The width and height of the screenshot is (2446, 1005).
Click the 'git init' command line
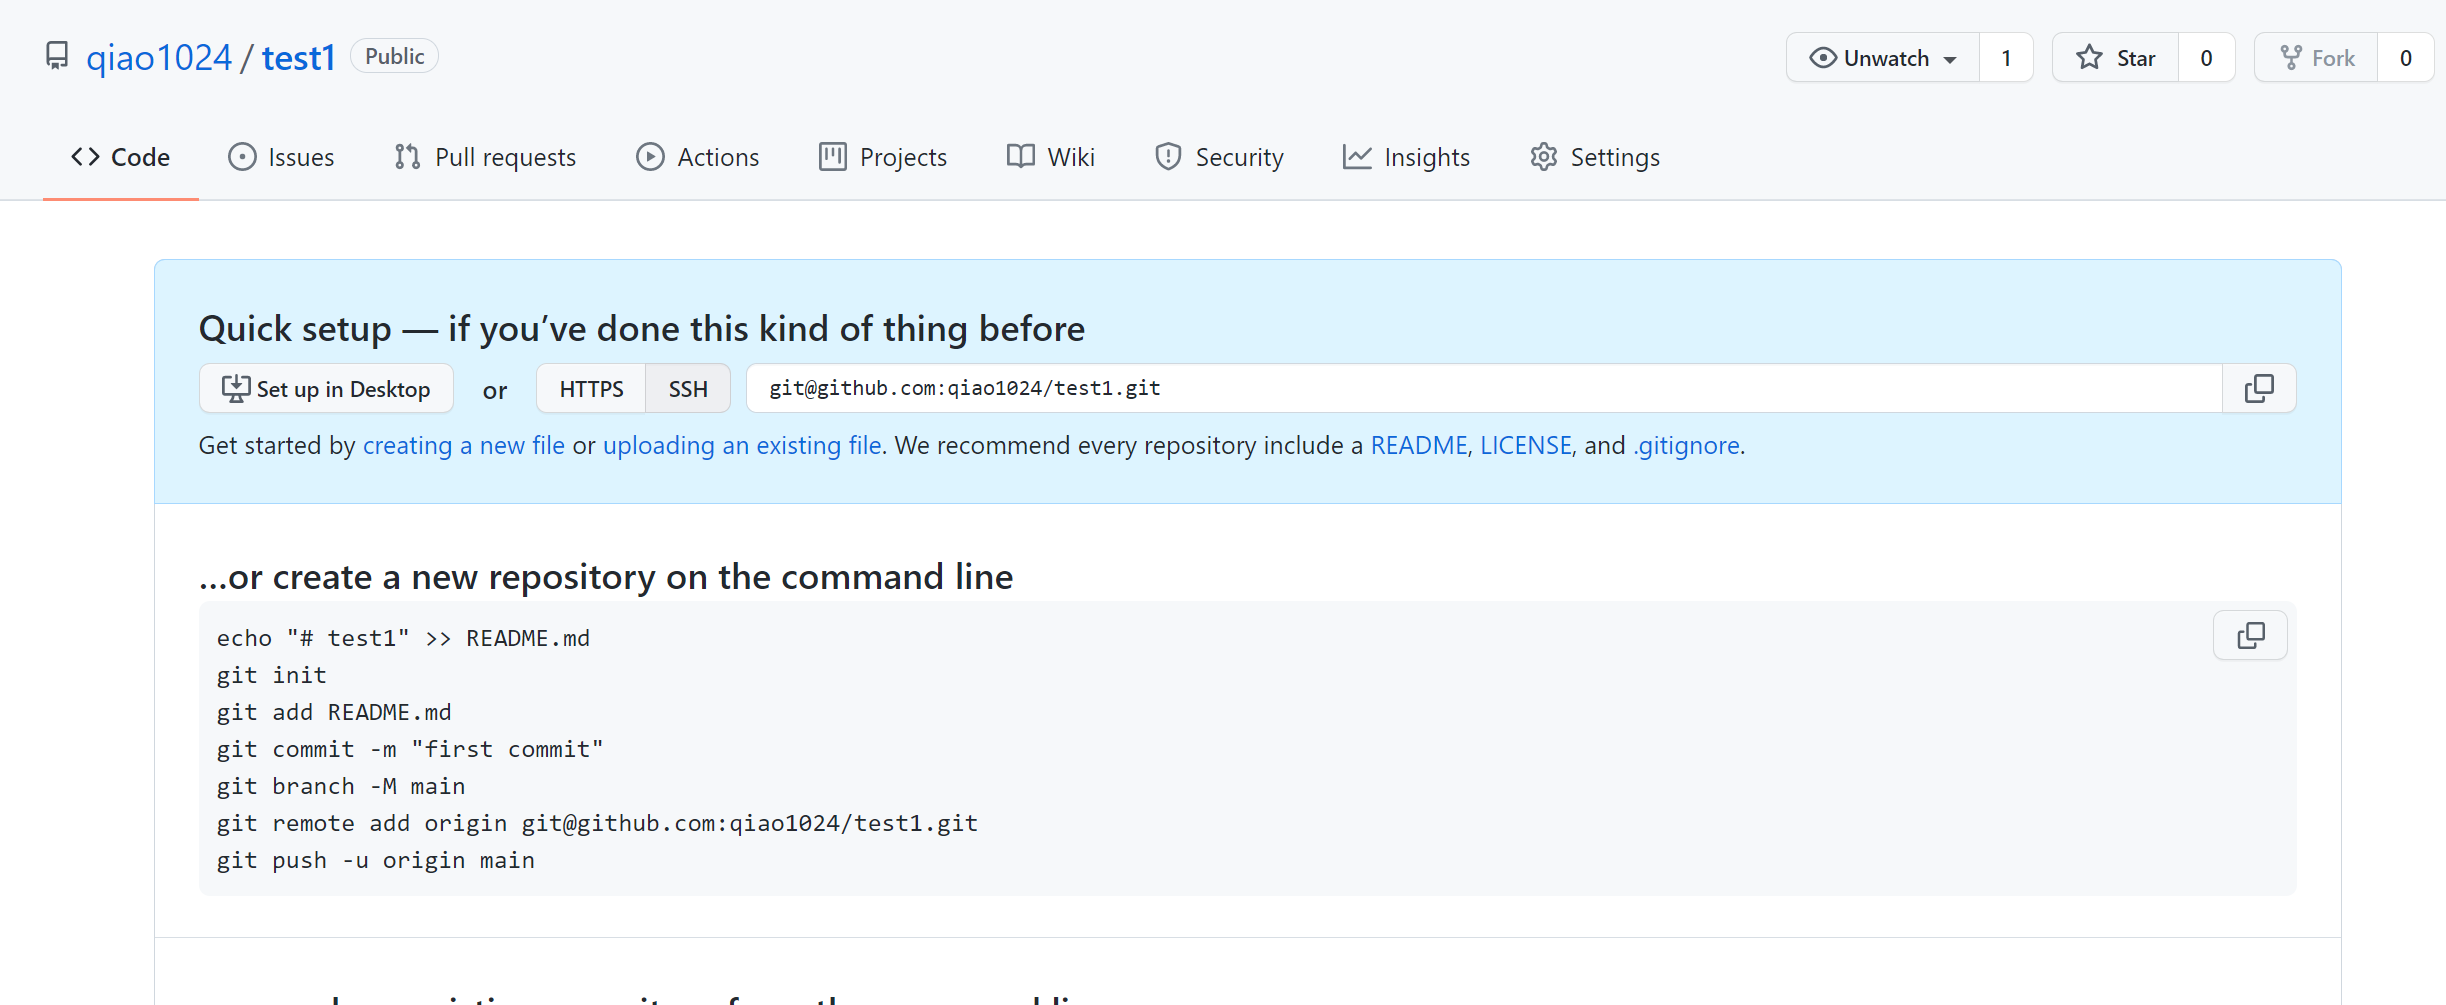[272, 675]
